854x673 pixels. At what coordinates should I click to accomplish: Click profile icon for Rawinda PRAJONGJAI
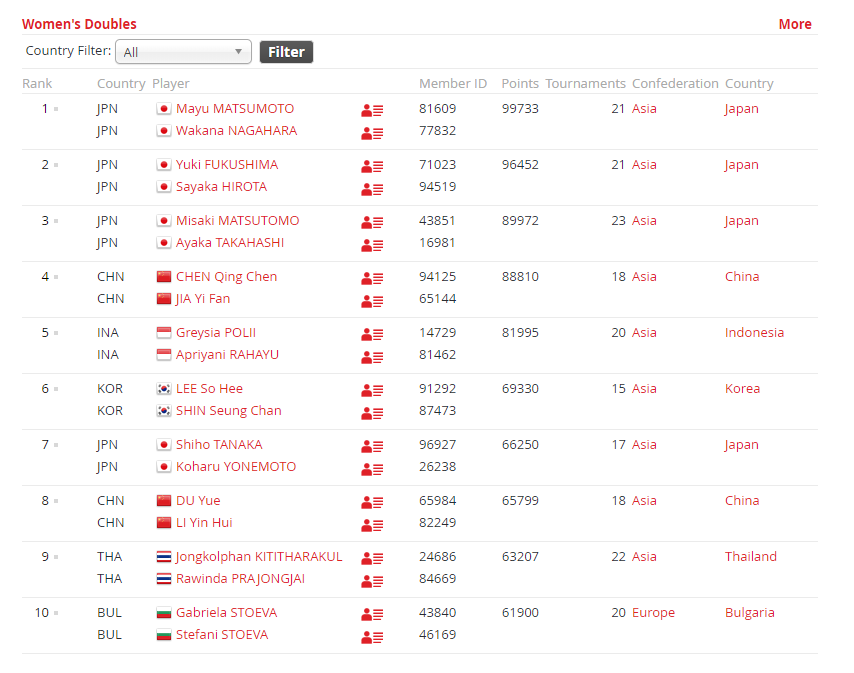click(372, 580)
